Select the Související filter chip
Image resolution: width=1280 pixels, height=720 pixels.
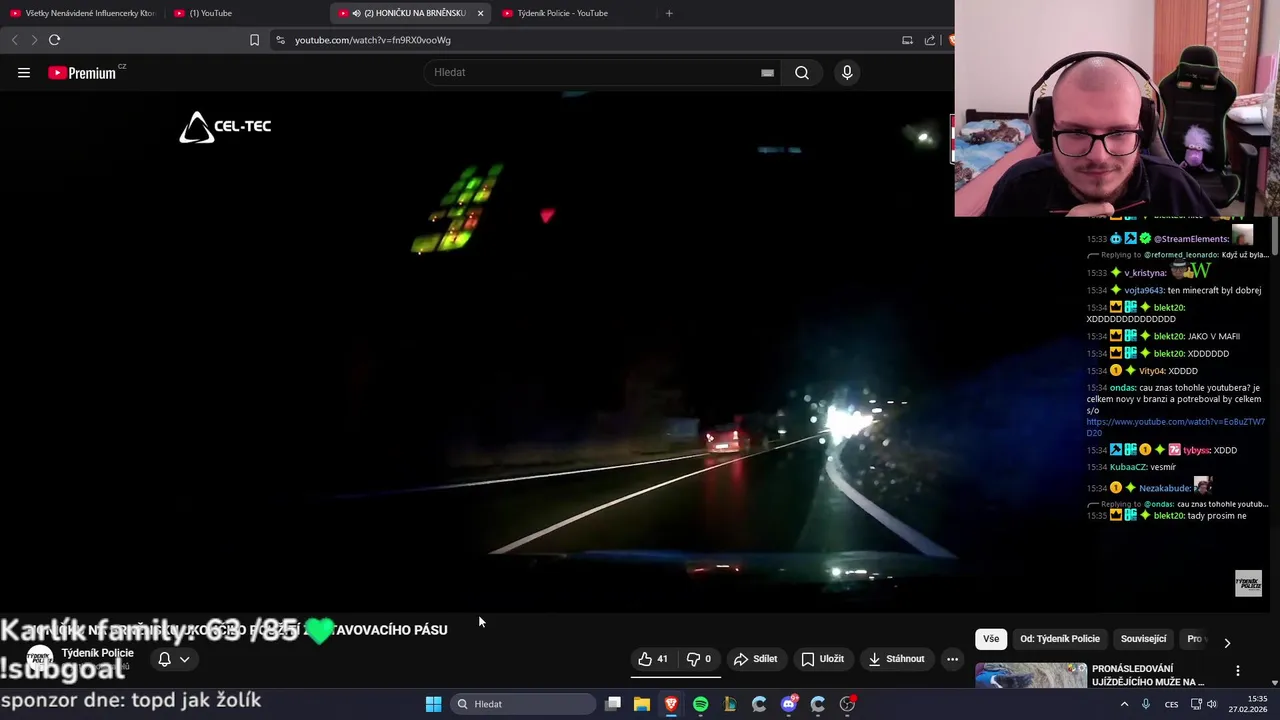pos(1143,639)
